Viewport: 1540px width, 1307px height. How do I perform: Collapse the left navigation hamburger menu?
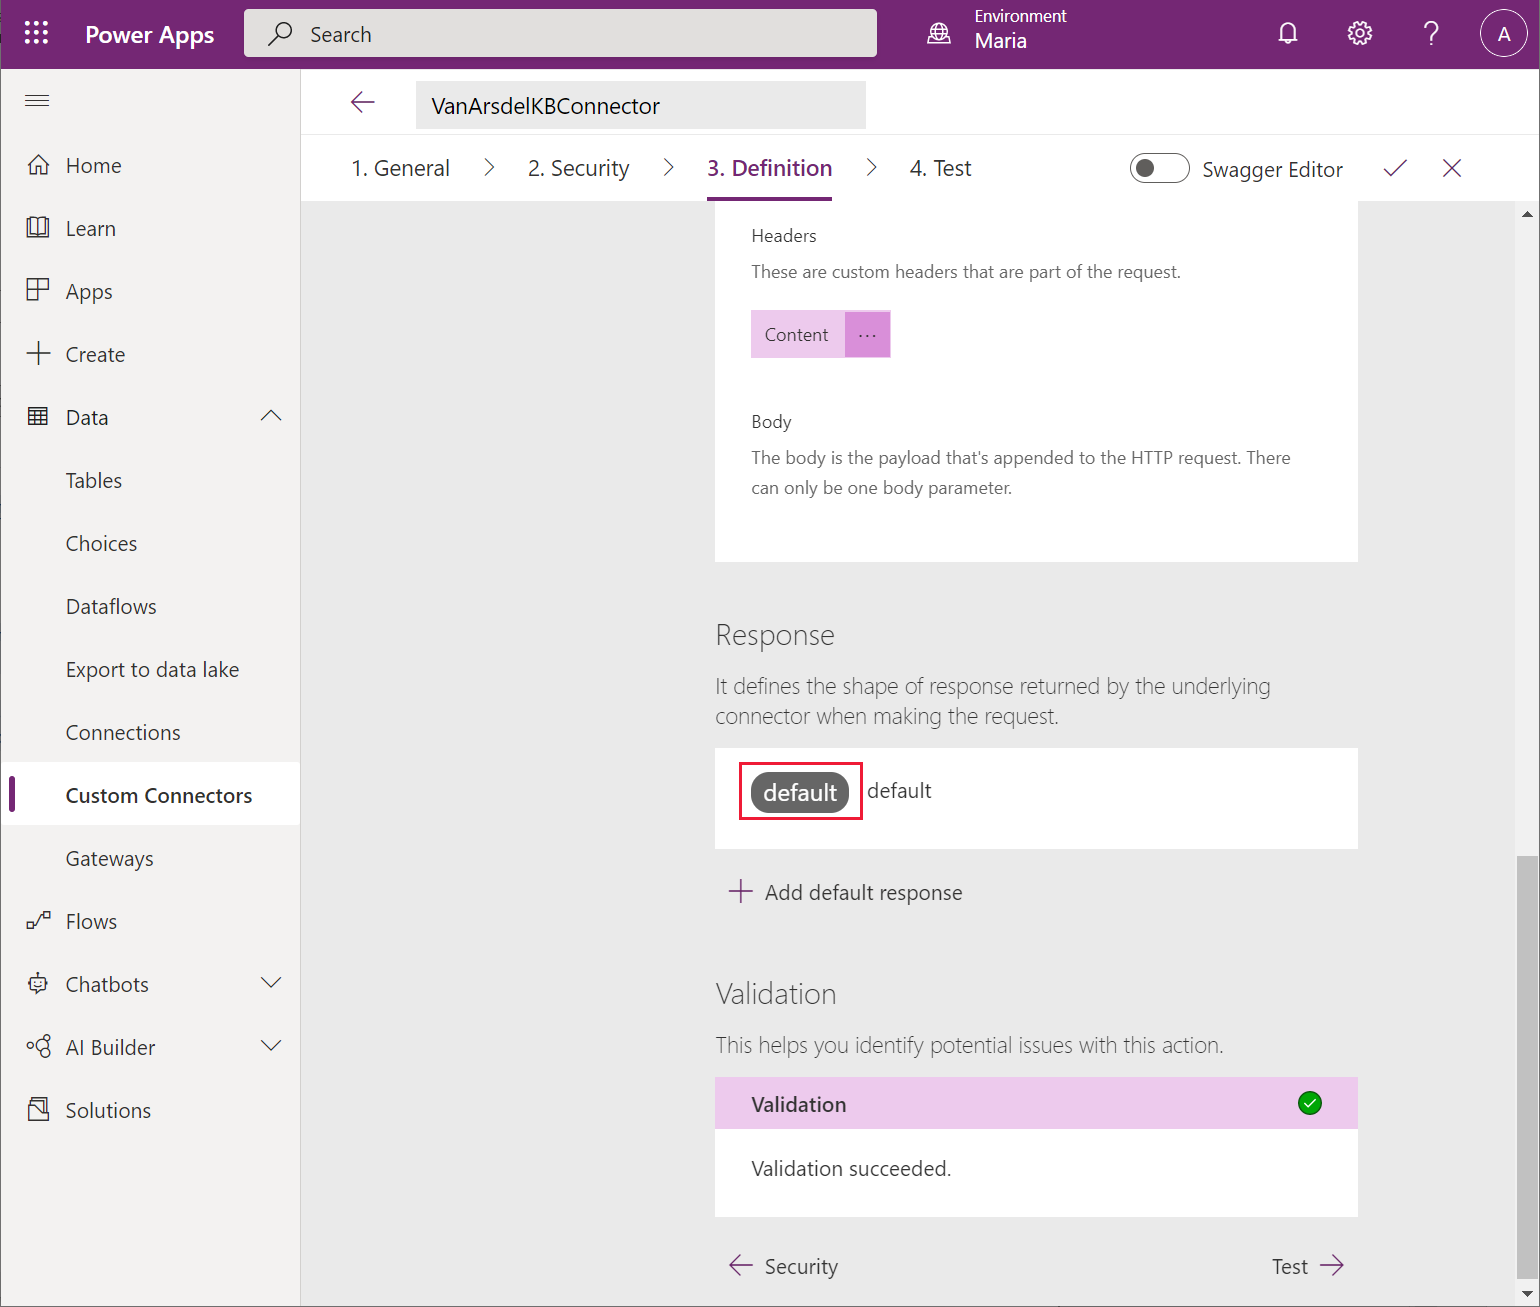pyautogui.click(x=37, y=100)
